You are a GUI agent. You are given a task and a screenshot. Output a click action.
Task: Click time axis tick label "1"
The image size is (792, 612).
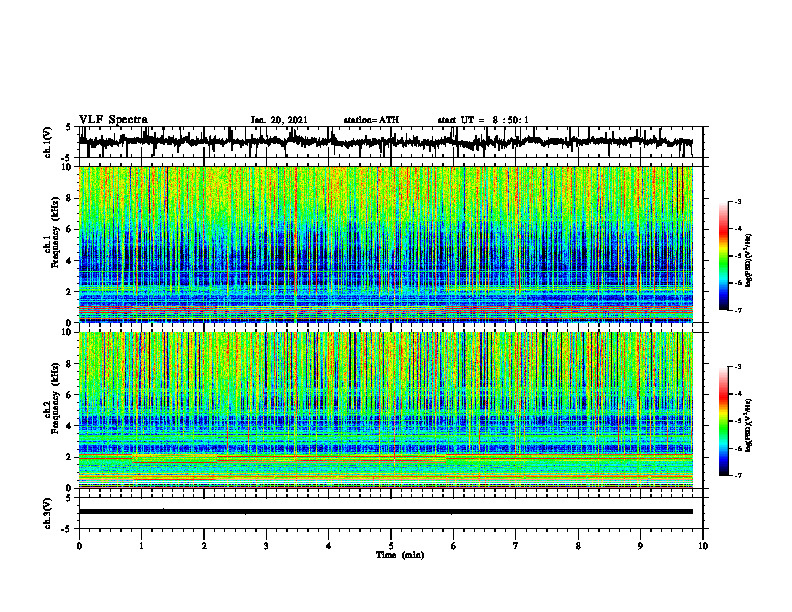pos(141,546)
